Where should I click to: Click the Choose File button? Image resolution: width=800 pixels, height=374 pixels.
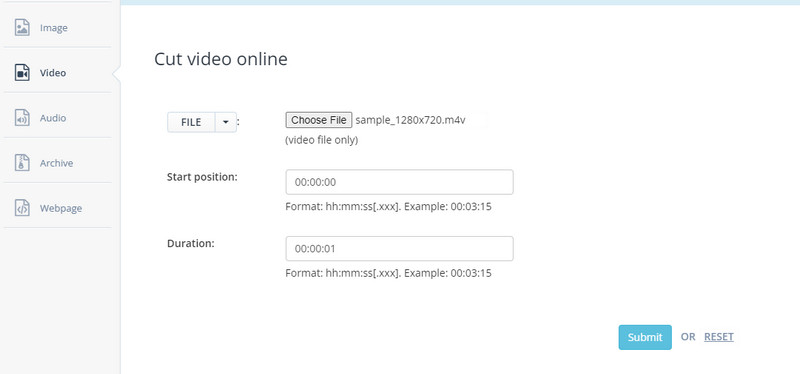319,120
